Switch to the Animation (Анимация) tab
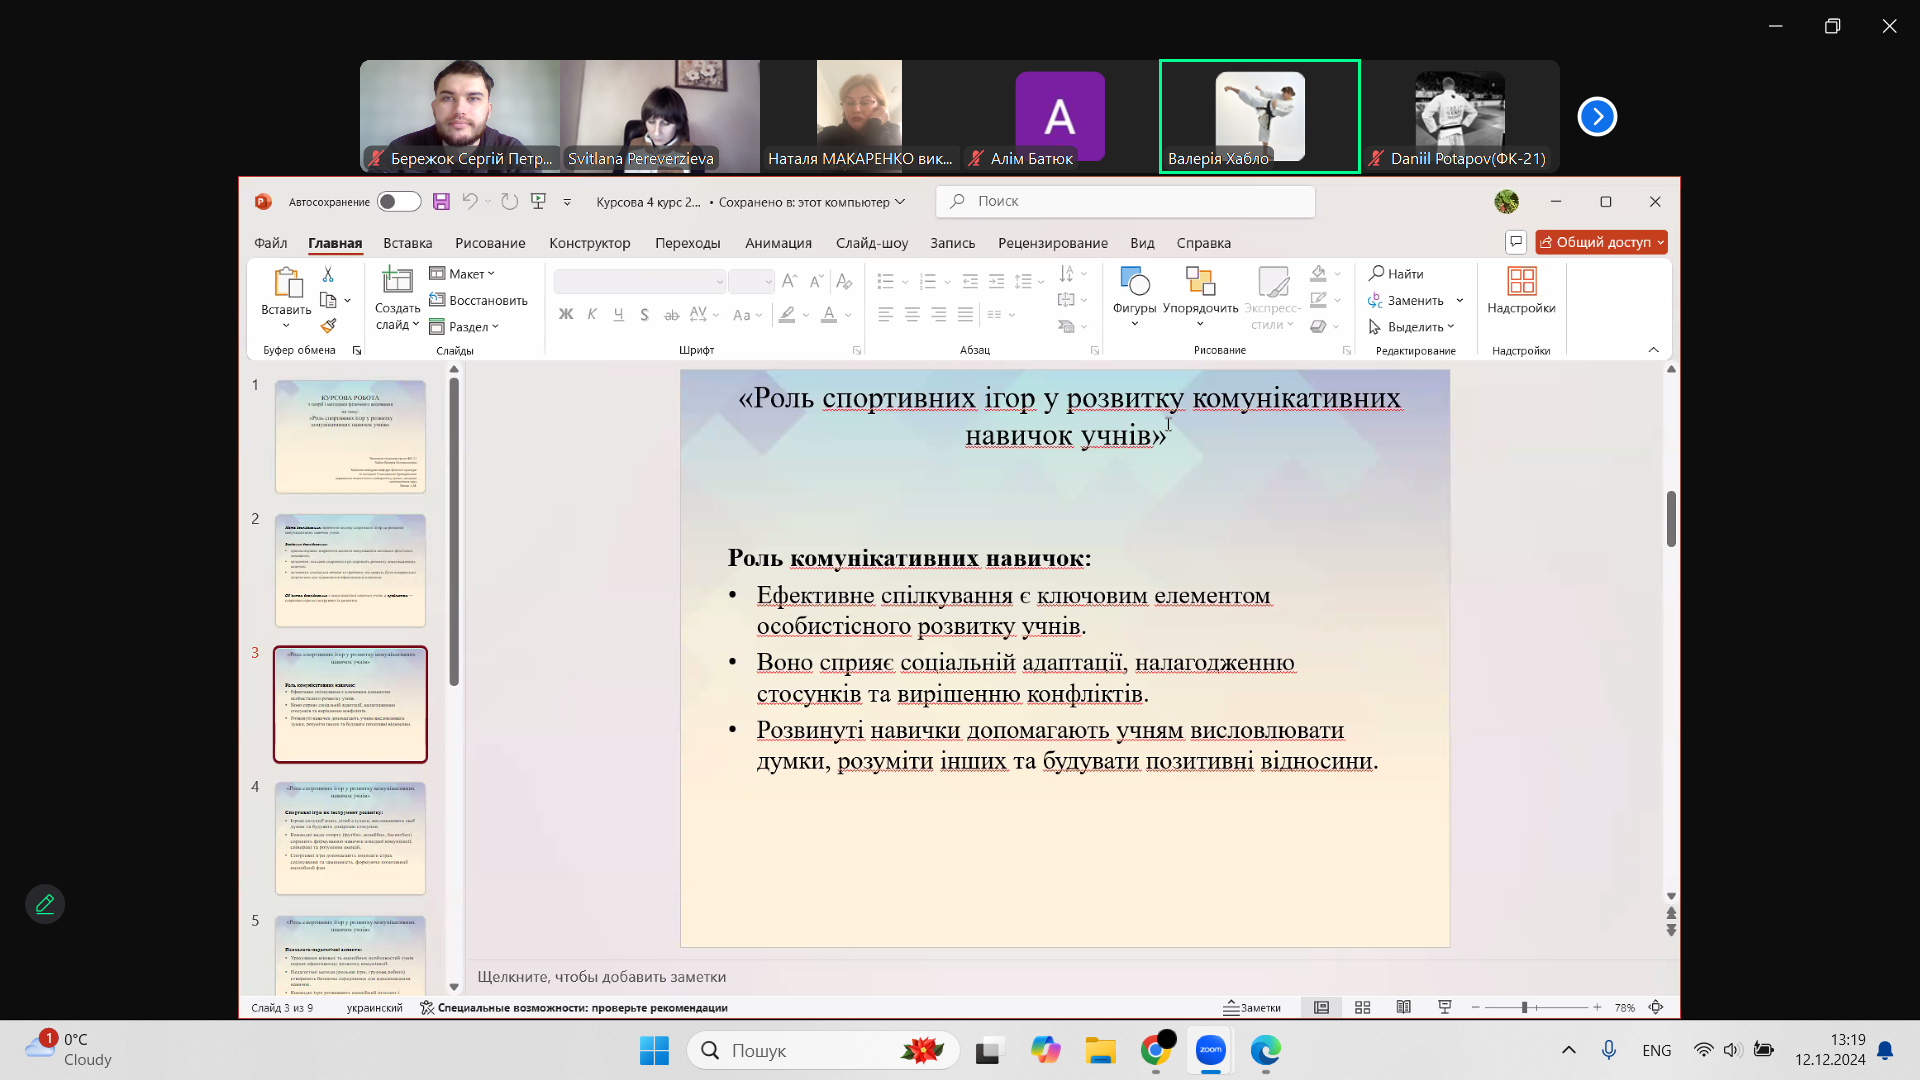The height and width of the screenshot is (1080, 1920). tap(778, 243)
